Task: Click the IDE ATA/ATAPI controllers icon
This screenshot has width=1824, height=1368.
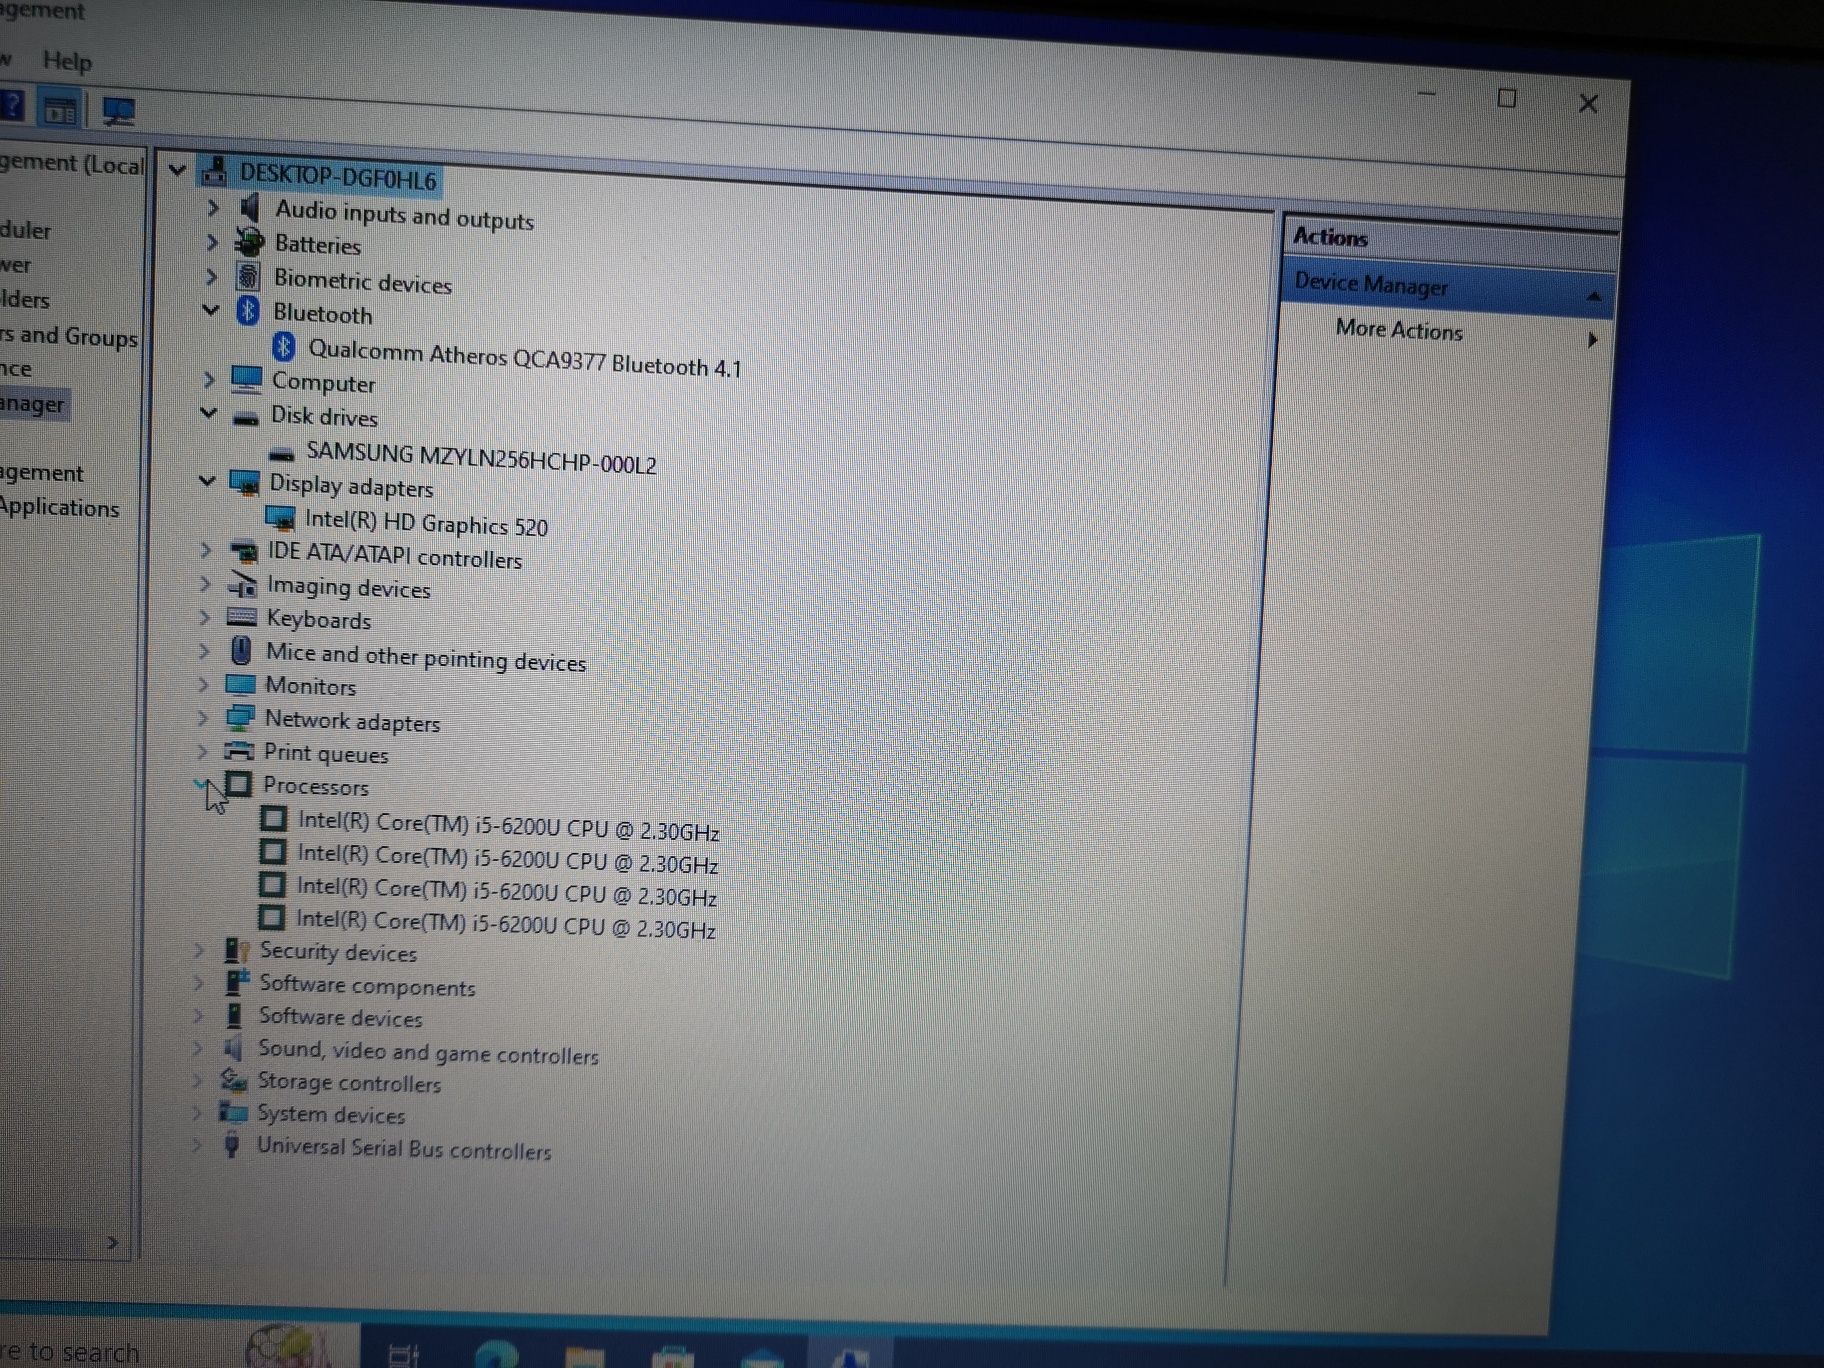Action: pyautogui.click(x=243, y=551)
